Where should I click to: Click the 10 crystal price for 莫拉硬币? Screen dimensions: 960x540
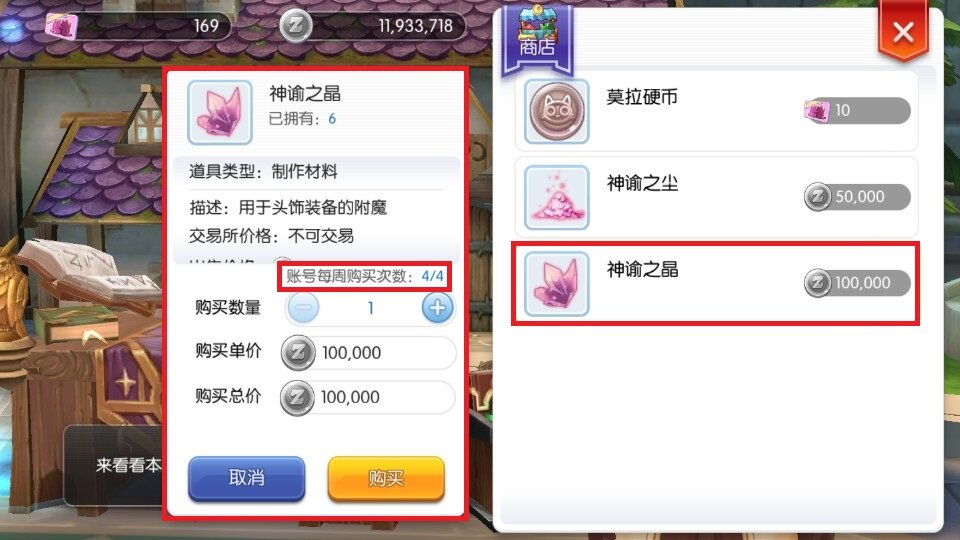[x=857, y=110]
